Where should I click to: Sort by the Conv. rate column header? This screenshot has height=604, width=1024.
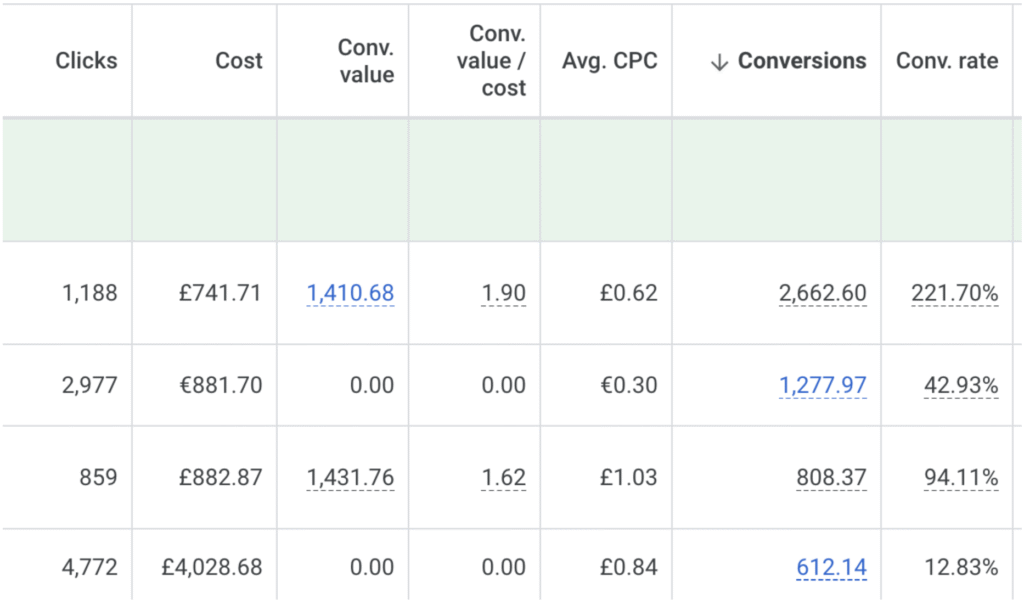[947, 61]
